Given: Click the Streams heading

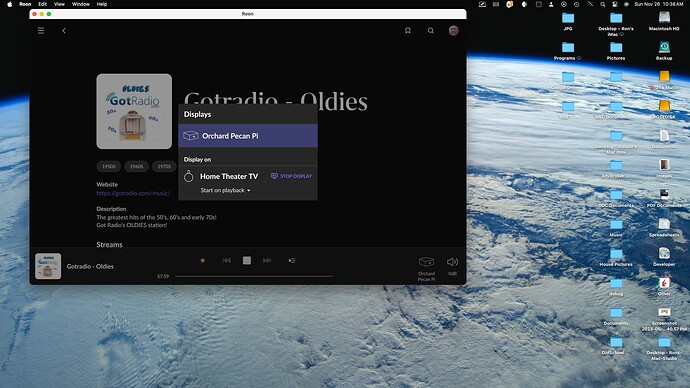Looking at the screenshot, I should click(x=109, y=245).
